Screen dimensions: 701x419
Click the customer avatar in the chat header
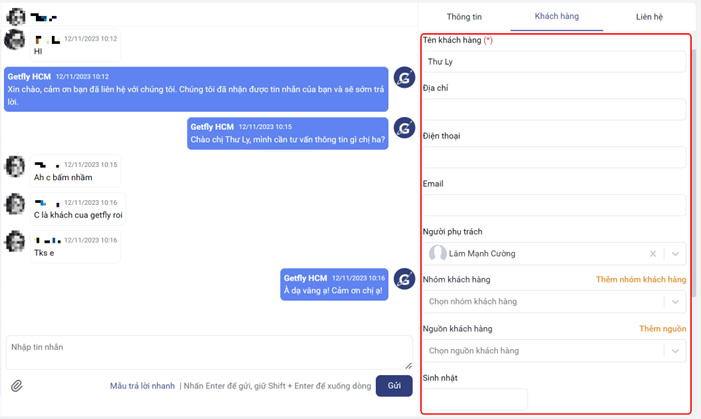click(14, 14)
